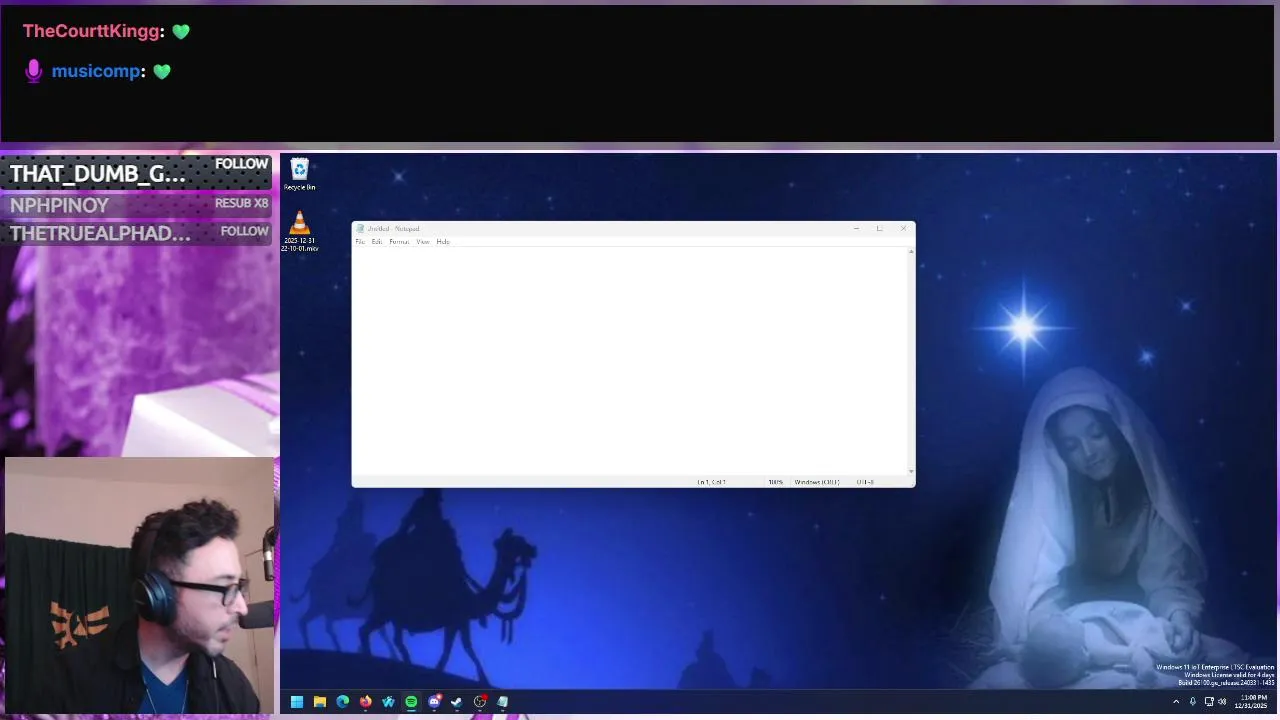Close the Notepad window
Screen dimensions: 1280x720
pyautogui.click(x=903, y=229)
